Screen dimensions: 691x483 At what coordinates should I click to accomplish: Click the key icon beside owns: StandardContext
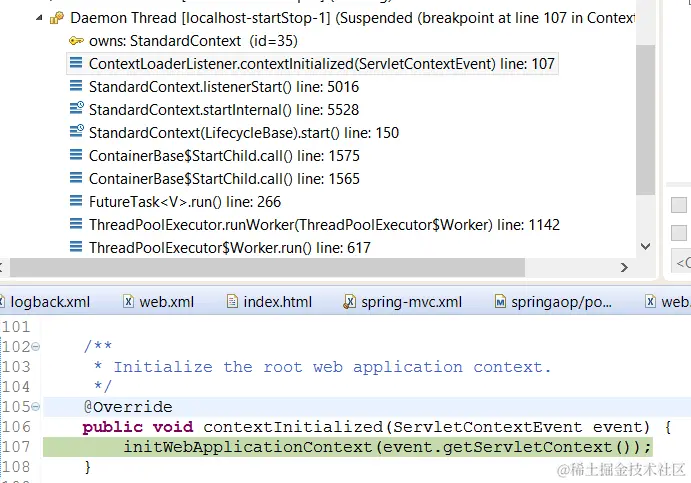click(x=76, y=41)
